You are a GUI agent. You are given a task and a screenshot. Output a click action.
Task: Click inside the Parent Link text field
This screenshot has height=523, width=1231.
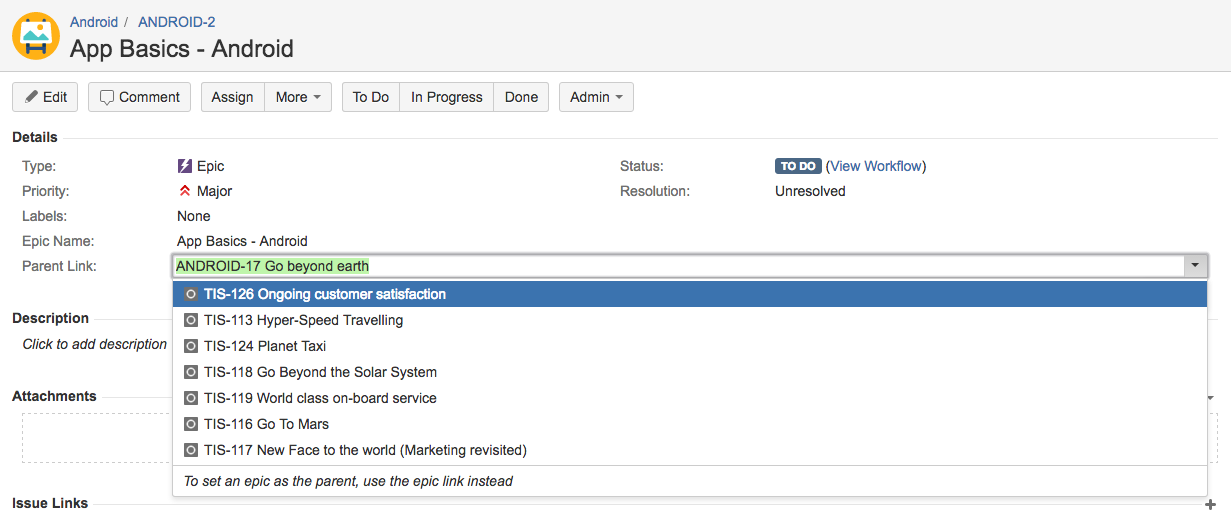pos(677,266)
